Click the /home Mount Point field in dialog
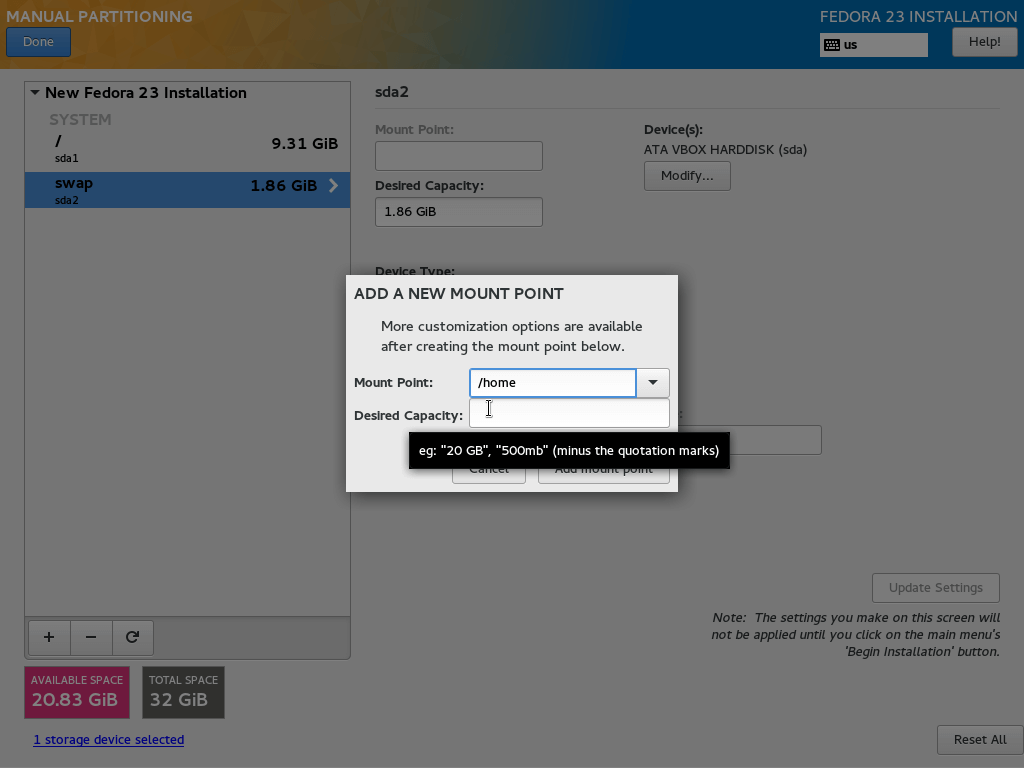Viewport: 1024px width, 768px height. (552, 383)
